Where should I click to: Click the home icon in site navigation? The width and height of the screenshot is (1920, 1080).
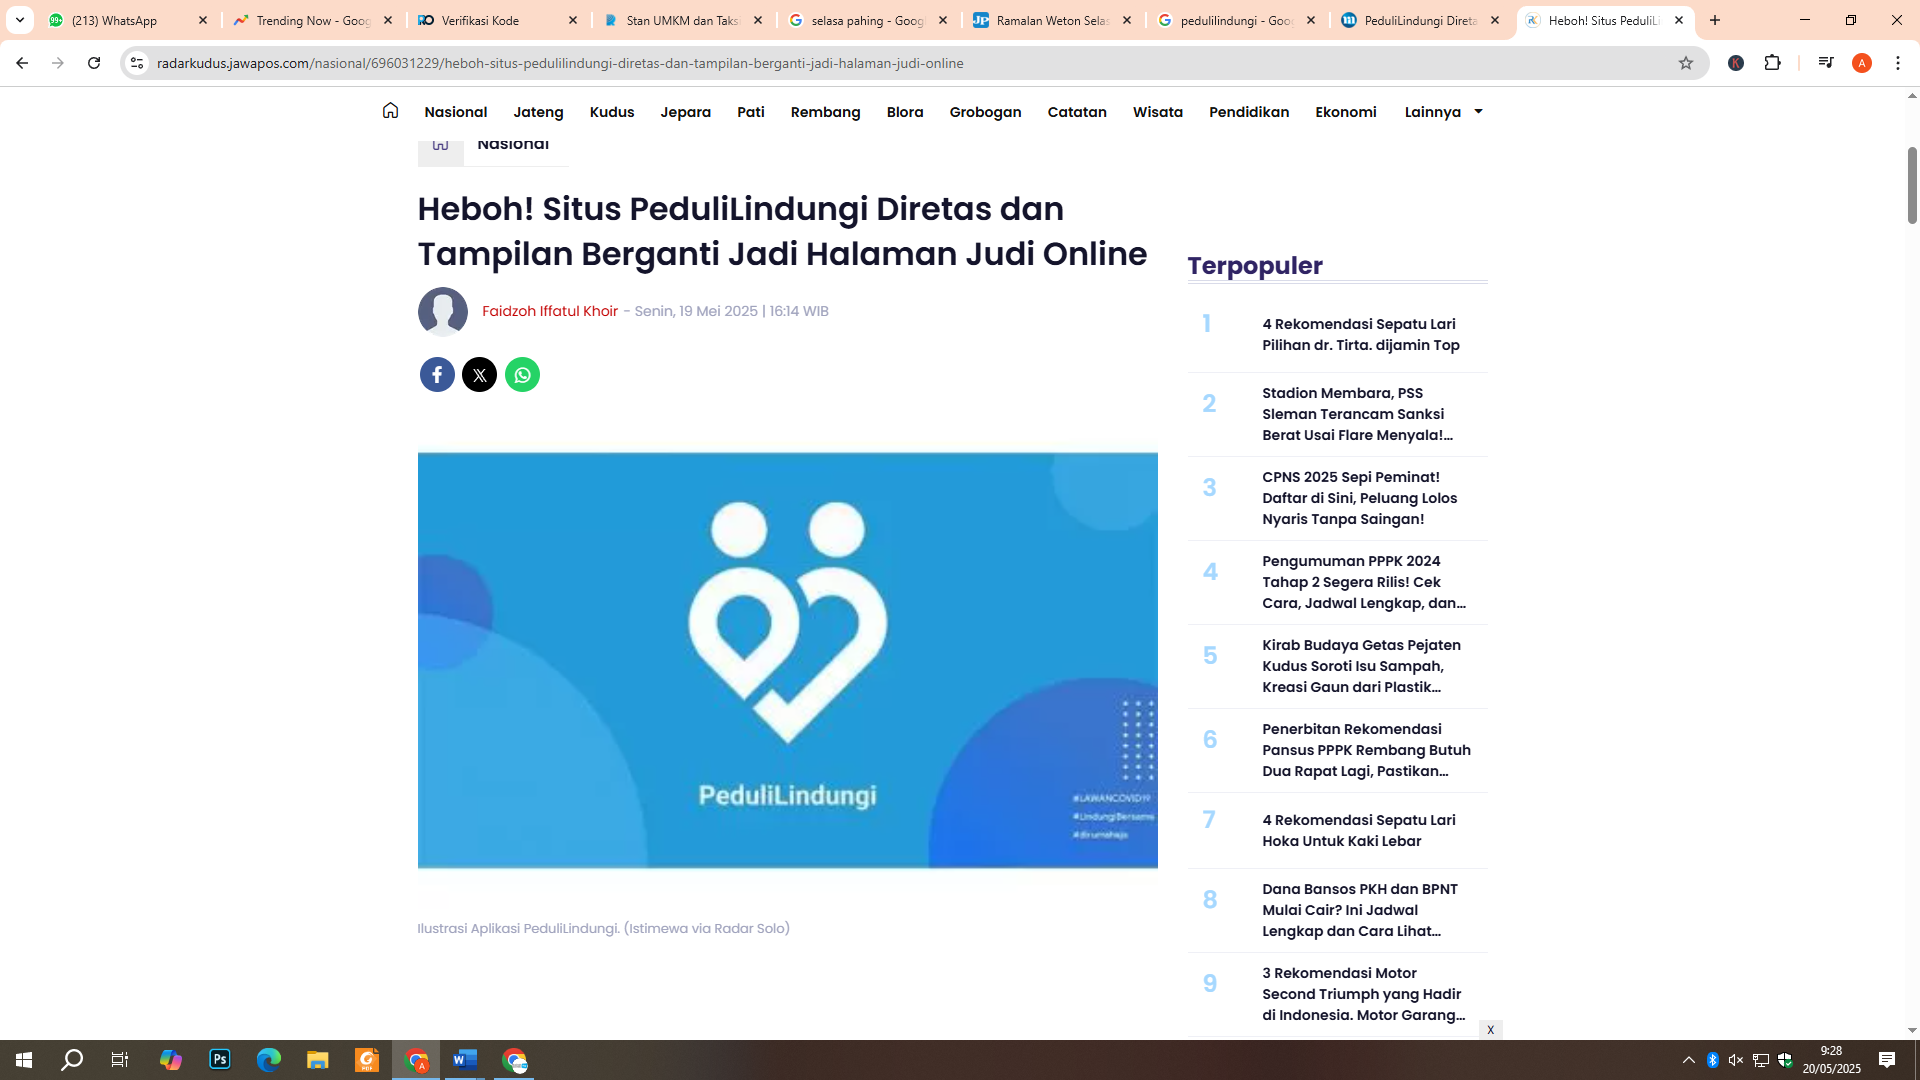(390, 111)
